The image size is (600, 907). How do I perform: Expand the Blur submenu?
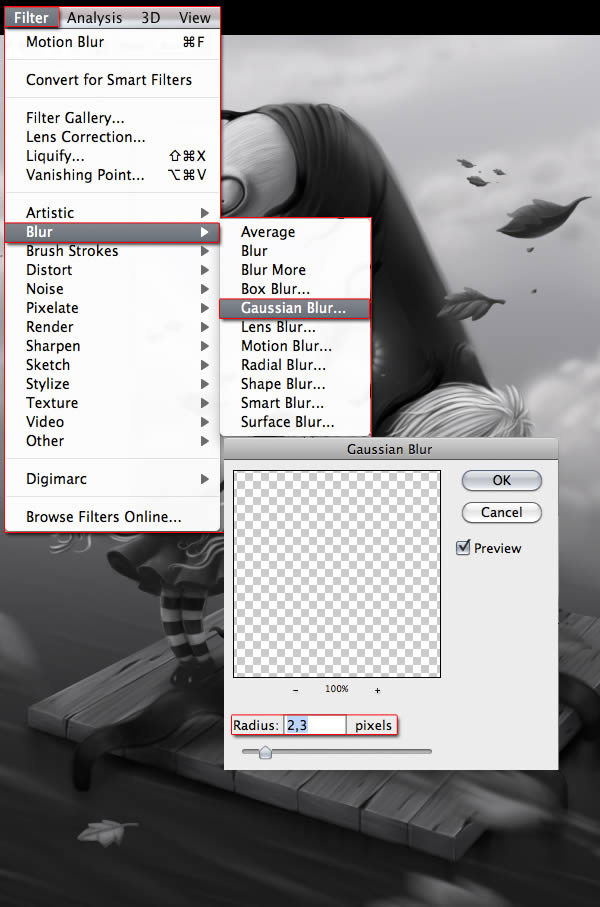(x=112, y=232)
